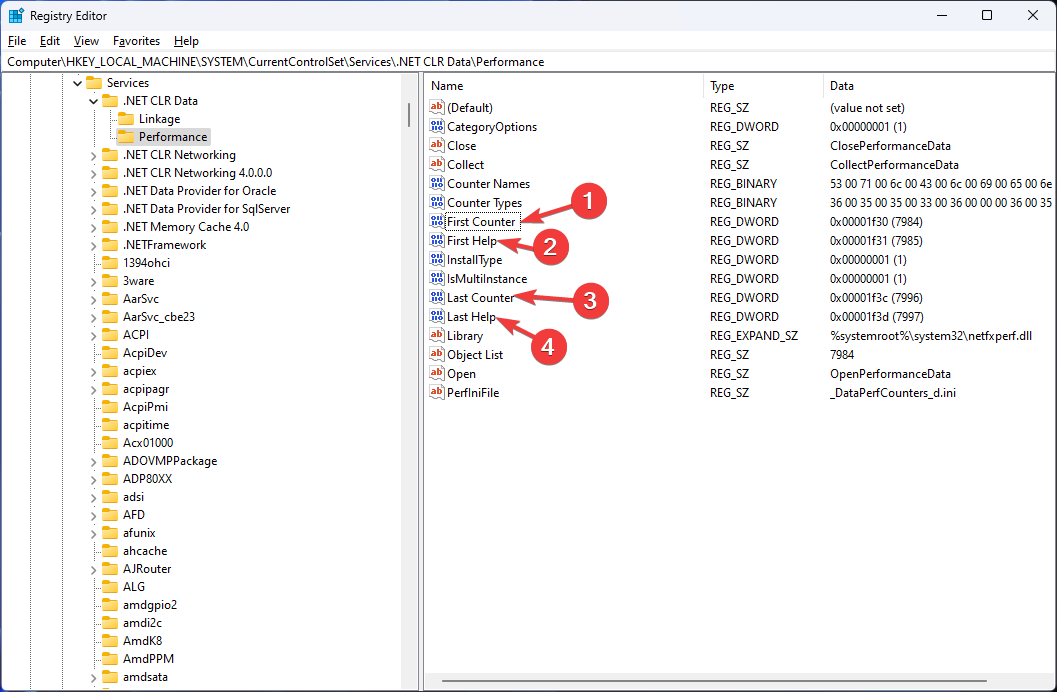Select the 1394ohci key
Image resolution: width=1057 pixels, height=692 pixels.
146,263
